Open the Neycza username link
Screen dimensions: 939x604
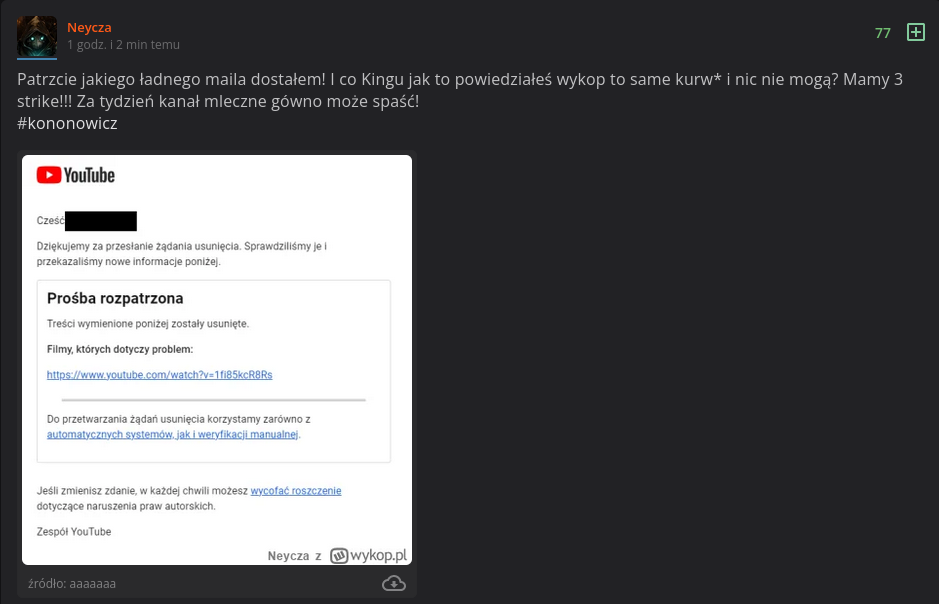(89, 27)
